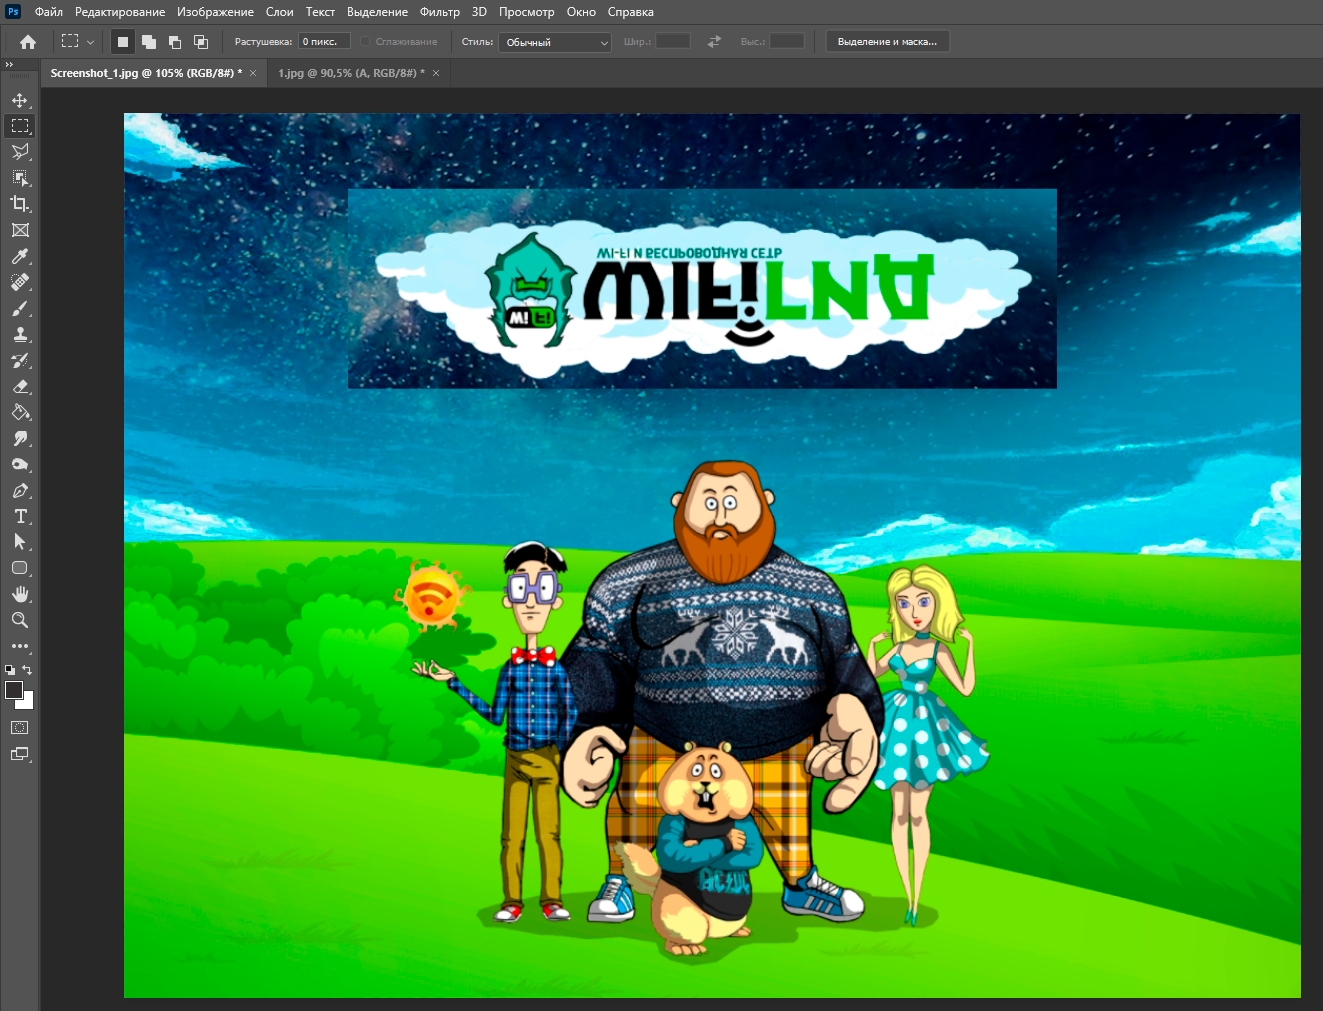Image resolution: width=1323 pixels, height=1011 pixels.
Task: Expand the collapsed tools panel arrows
Action: tap(10, 64)
